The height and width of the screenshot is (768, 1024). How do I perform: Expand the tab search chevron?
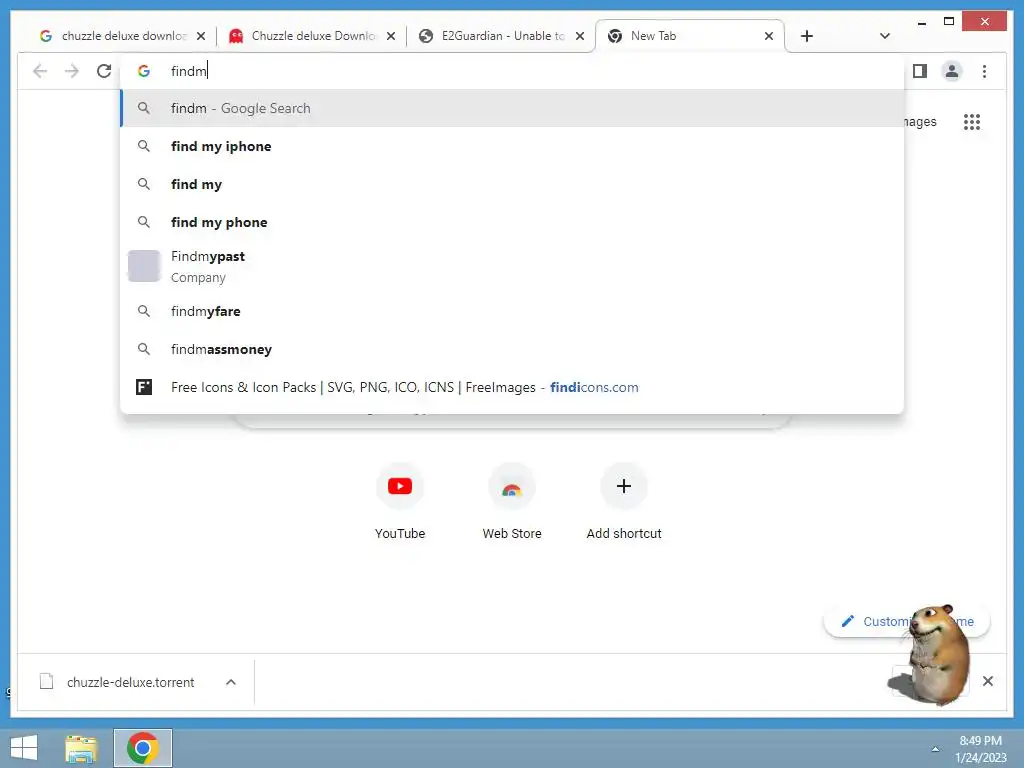[x=885, y=36]
